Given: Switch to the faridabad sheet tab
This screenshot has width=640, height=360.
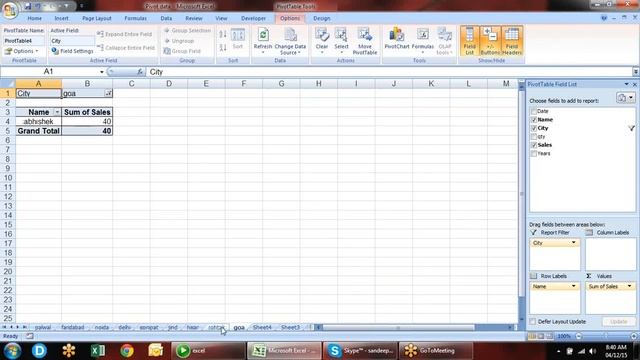Looking at the screenshot, I should coord(73,327).
